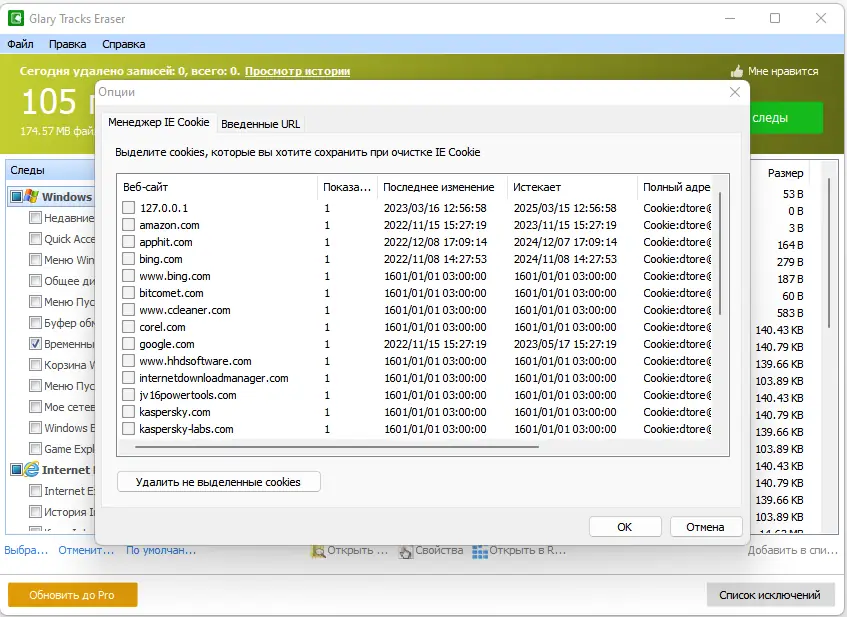Check the amazon.com cookie checkbox
Viewport: 847px width, 617px height.
(x=129, y=225)
